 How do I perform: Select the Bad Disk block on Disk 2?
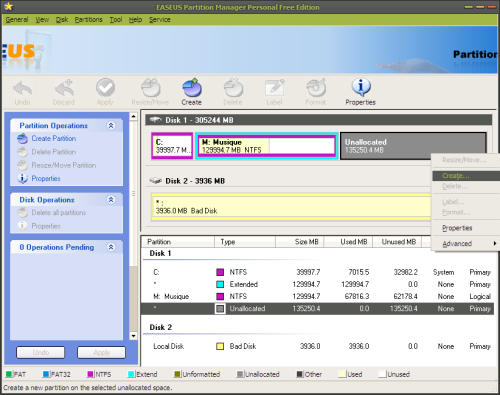pyautogui.click(x=291, y=207)
